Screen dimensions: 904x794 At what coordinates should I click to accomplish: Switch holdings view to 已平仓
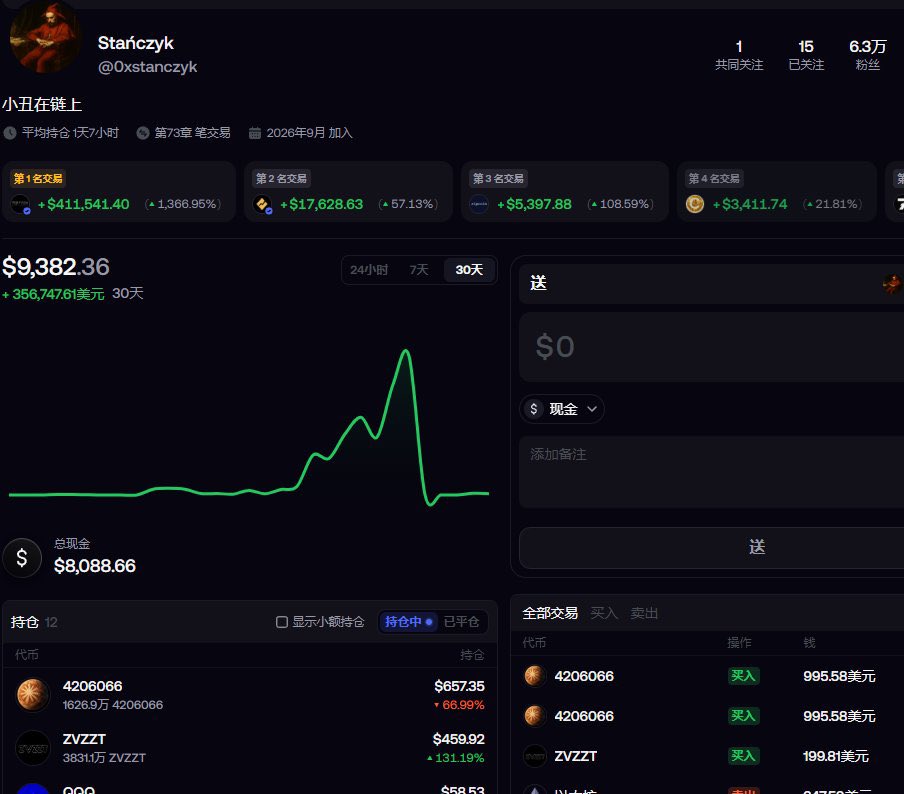(x=461, y=622)
